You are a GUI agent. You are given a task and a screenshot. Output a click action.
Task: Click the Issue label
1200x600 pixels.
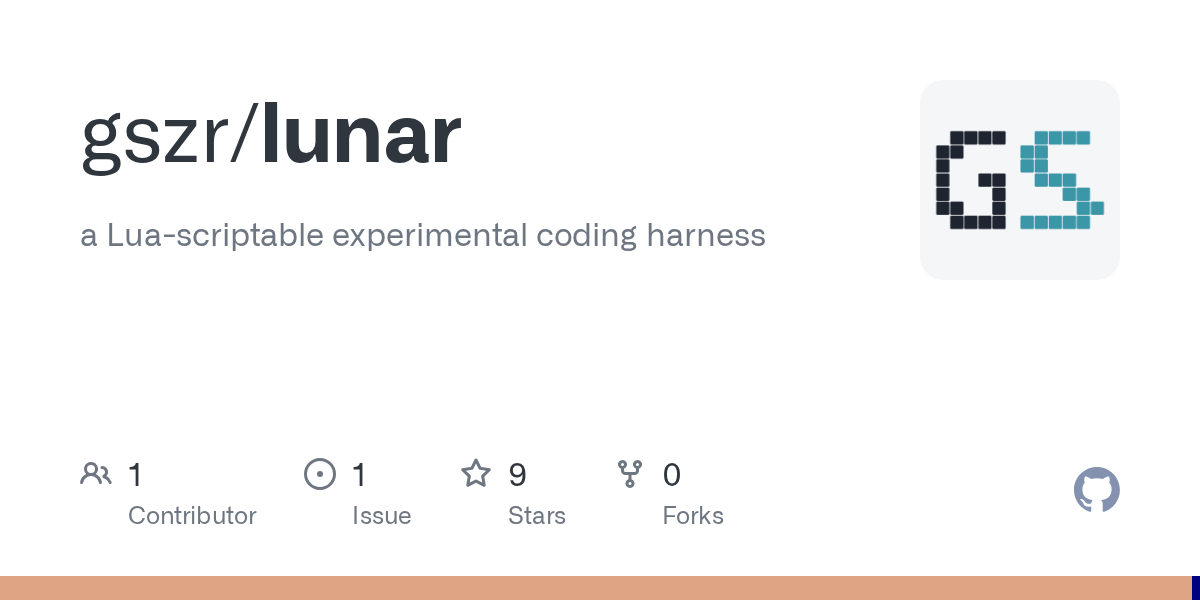coord(382,516)
